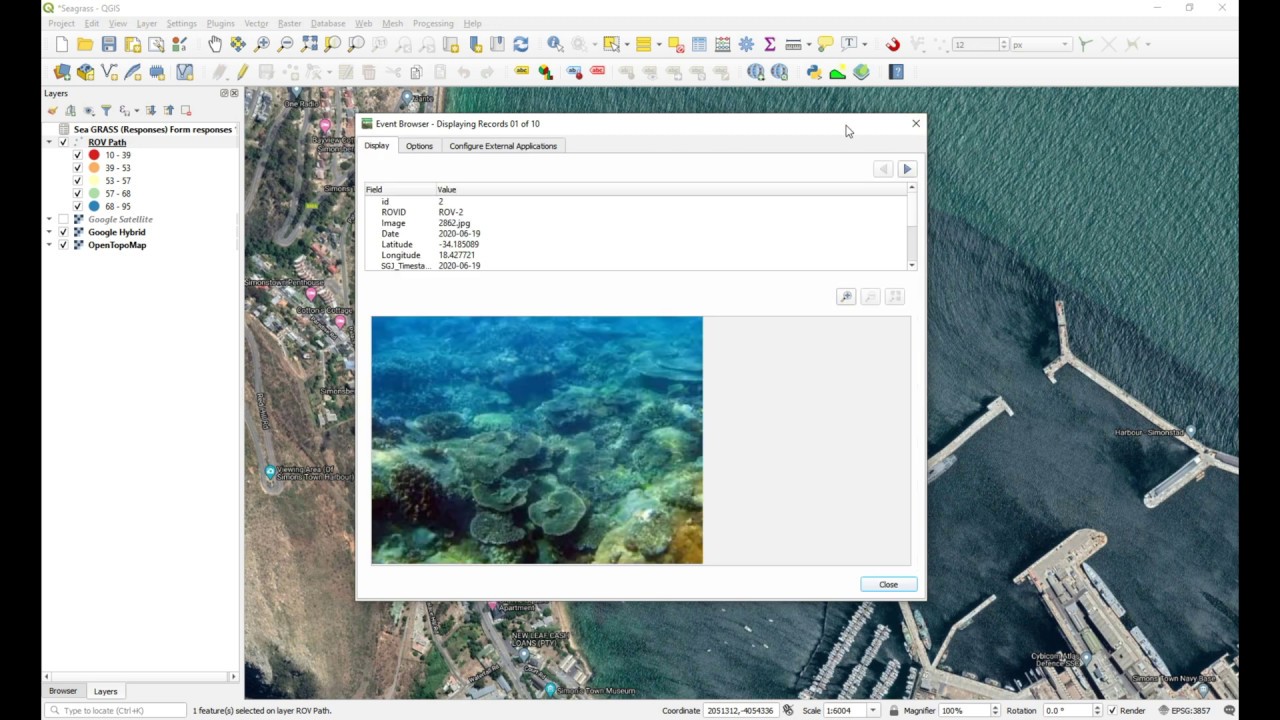Uncheck the 10 - 39 class
Screen dimensions: 1280x720
tap(77, 155)
